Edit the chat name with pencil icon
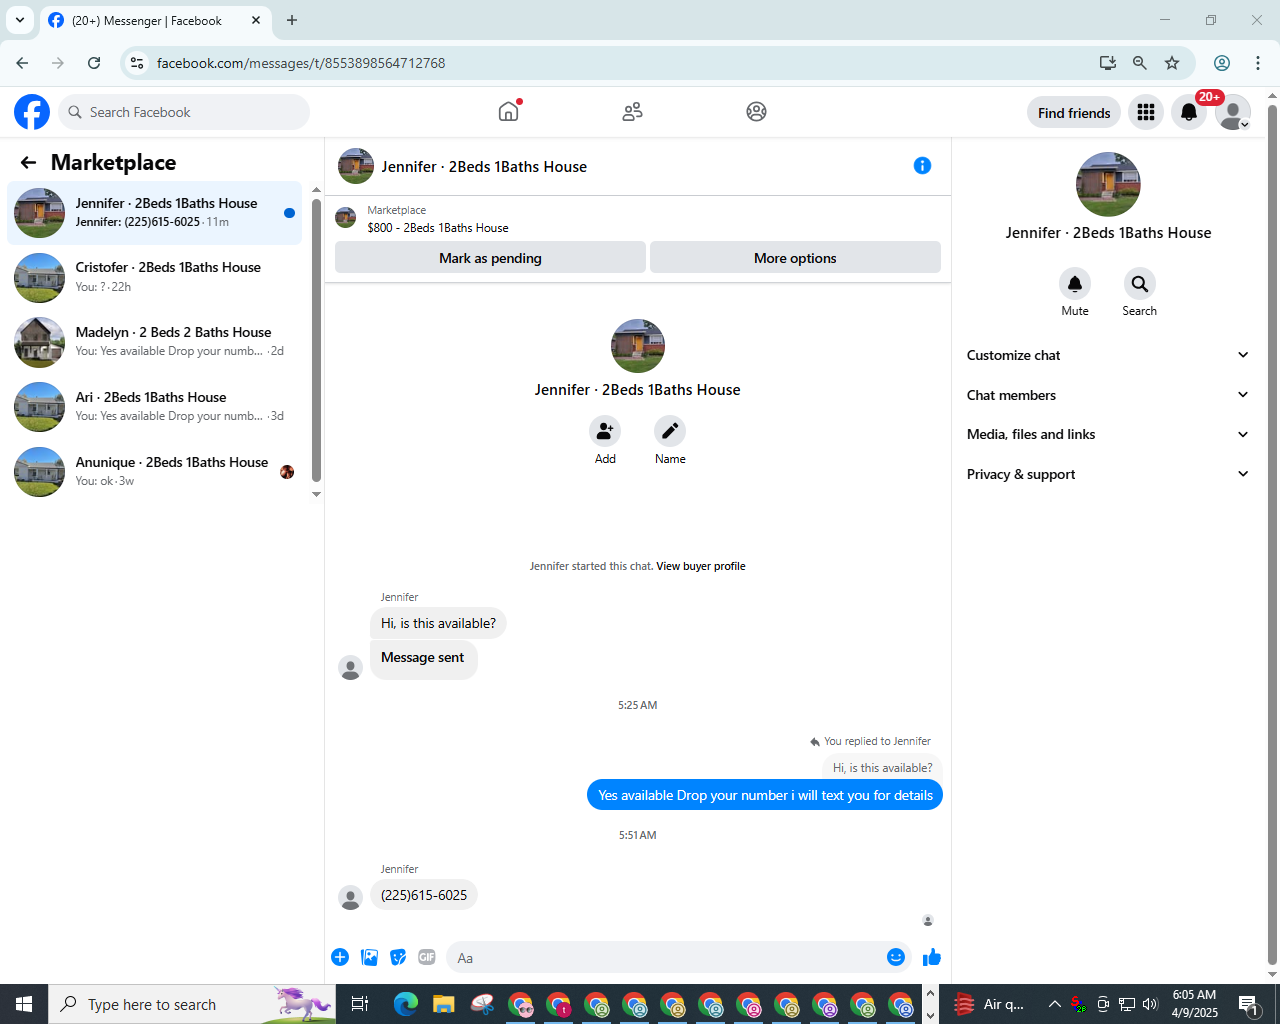Image resolution: width=1280 pixels, height=1024 pixels. (670, 431)
